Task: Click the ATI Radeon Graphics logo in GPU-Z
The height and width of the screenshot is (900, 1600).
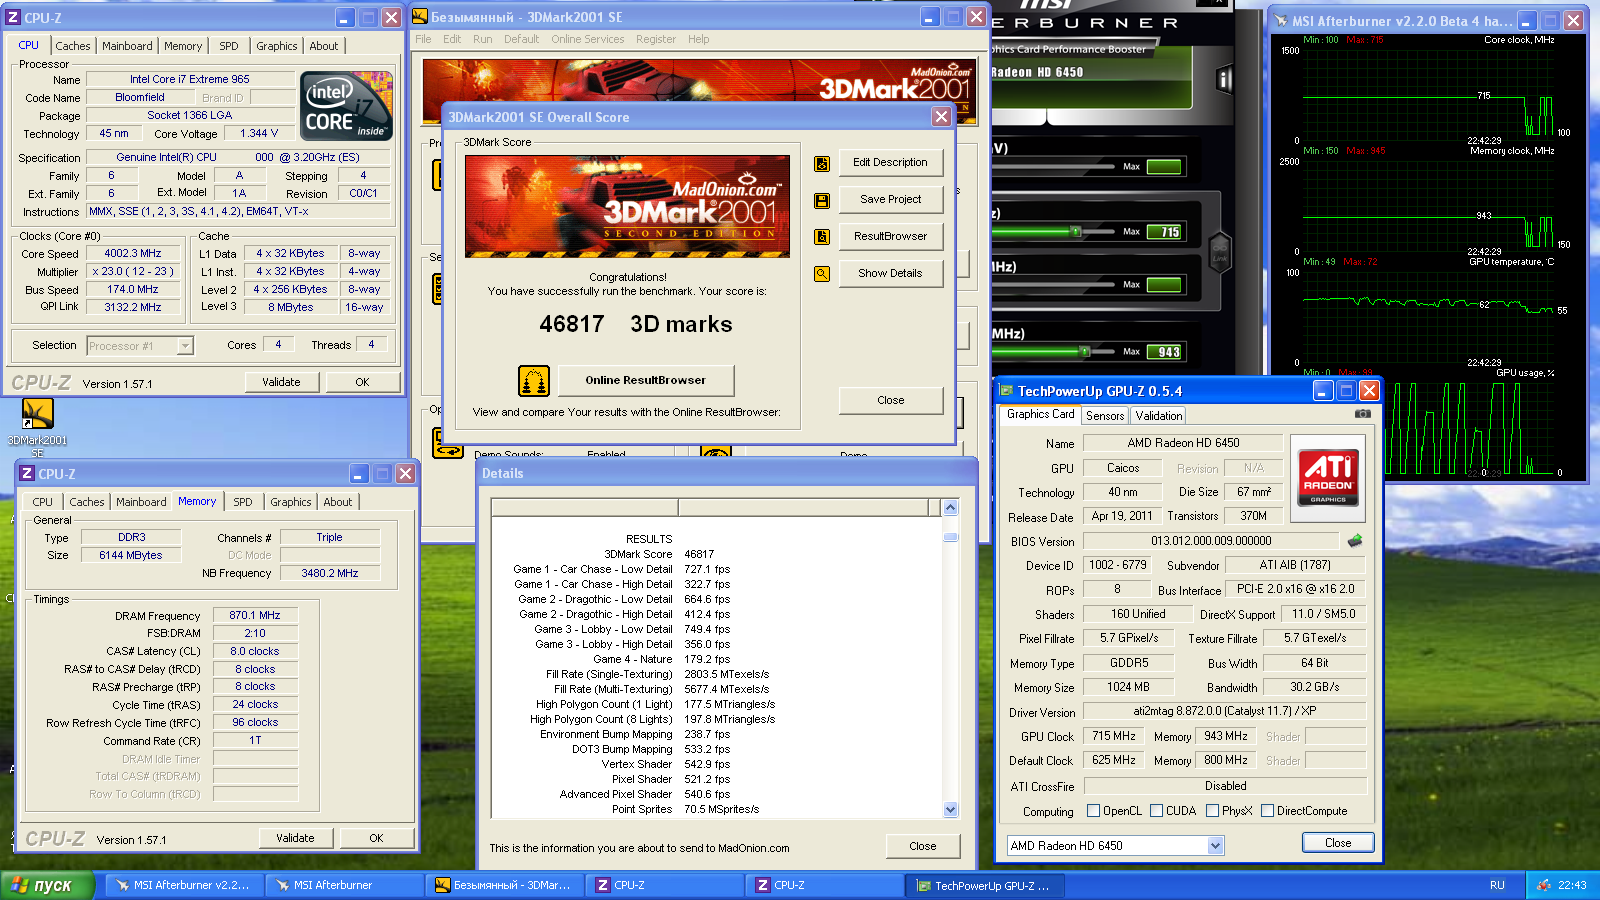Action: click(1328, 478)
